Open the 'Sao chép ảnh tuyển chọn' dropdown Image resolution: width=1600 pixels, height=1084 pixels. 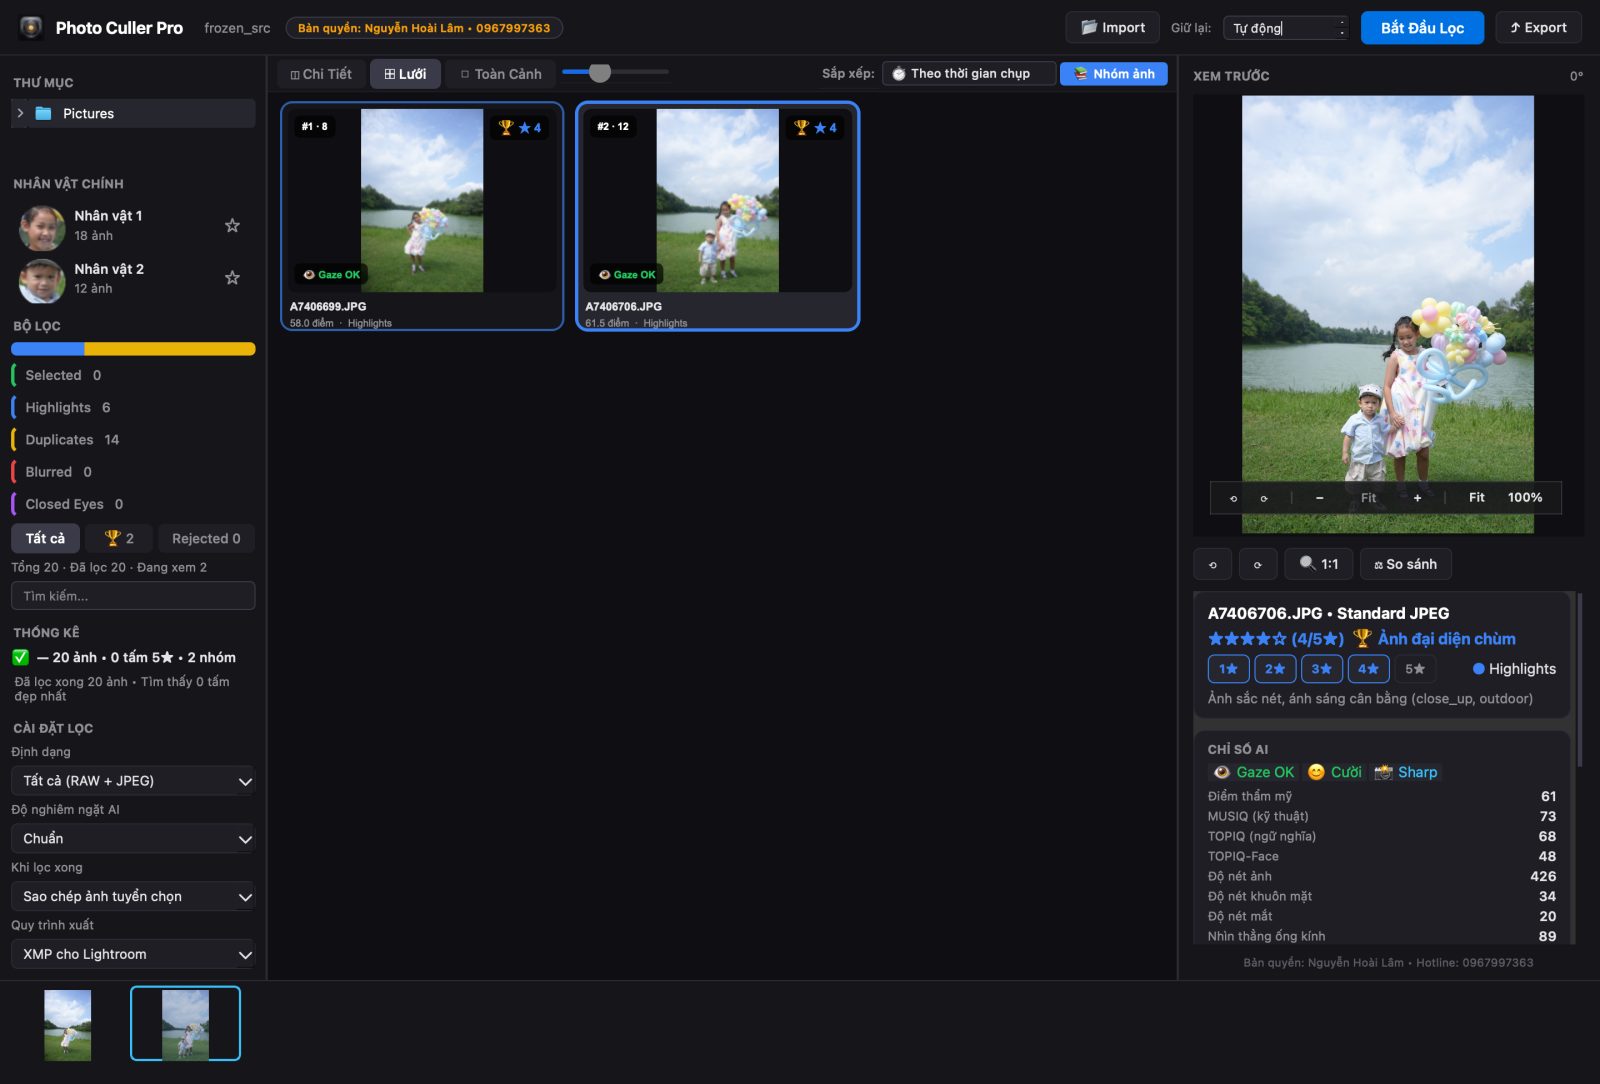click(x=133, y=897)
